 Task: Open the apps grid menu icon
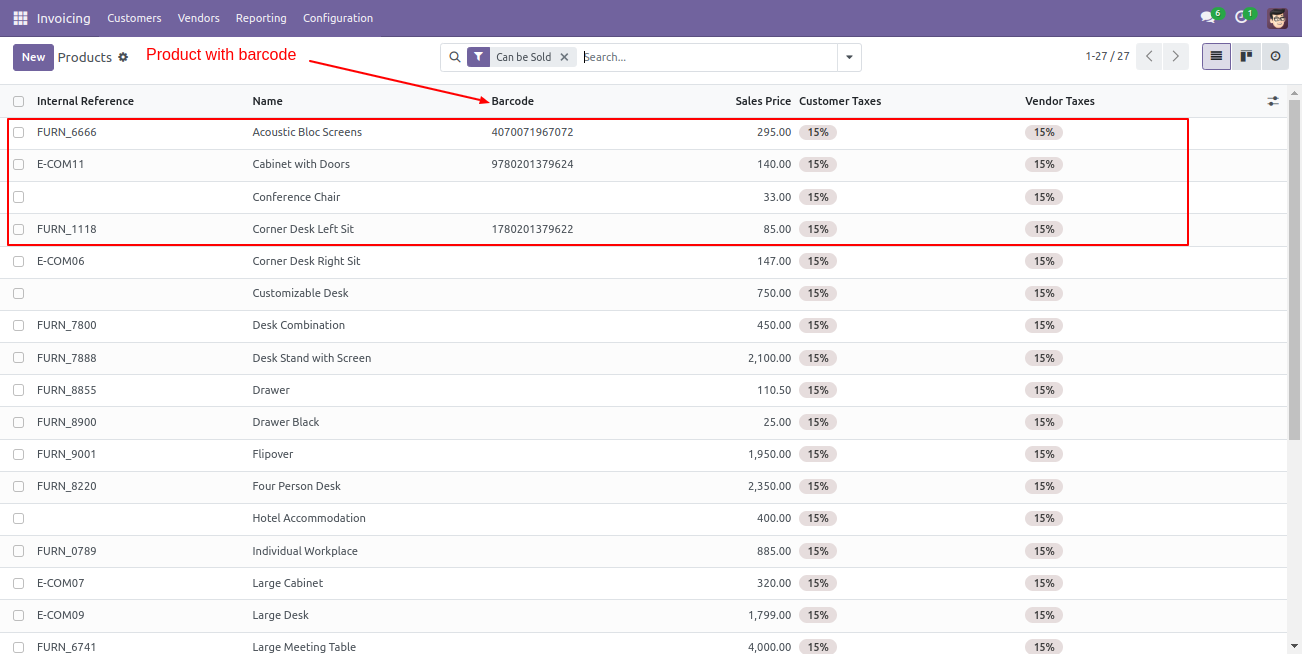pyautogui.click(x=20, y=18)
